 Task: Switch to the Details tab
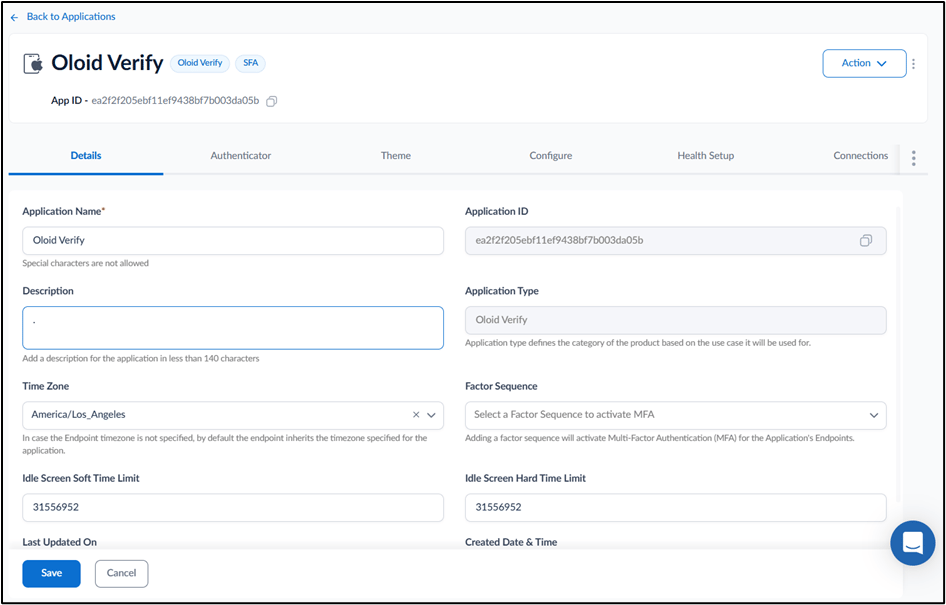click(86, 156)
